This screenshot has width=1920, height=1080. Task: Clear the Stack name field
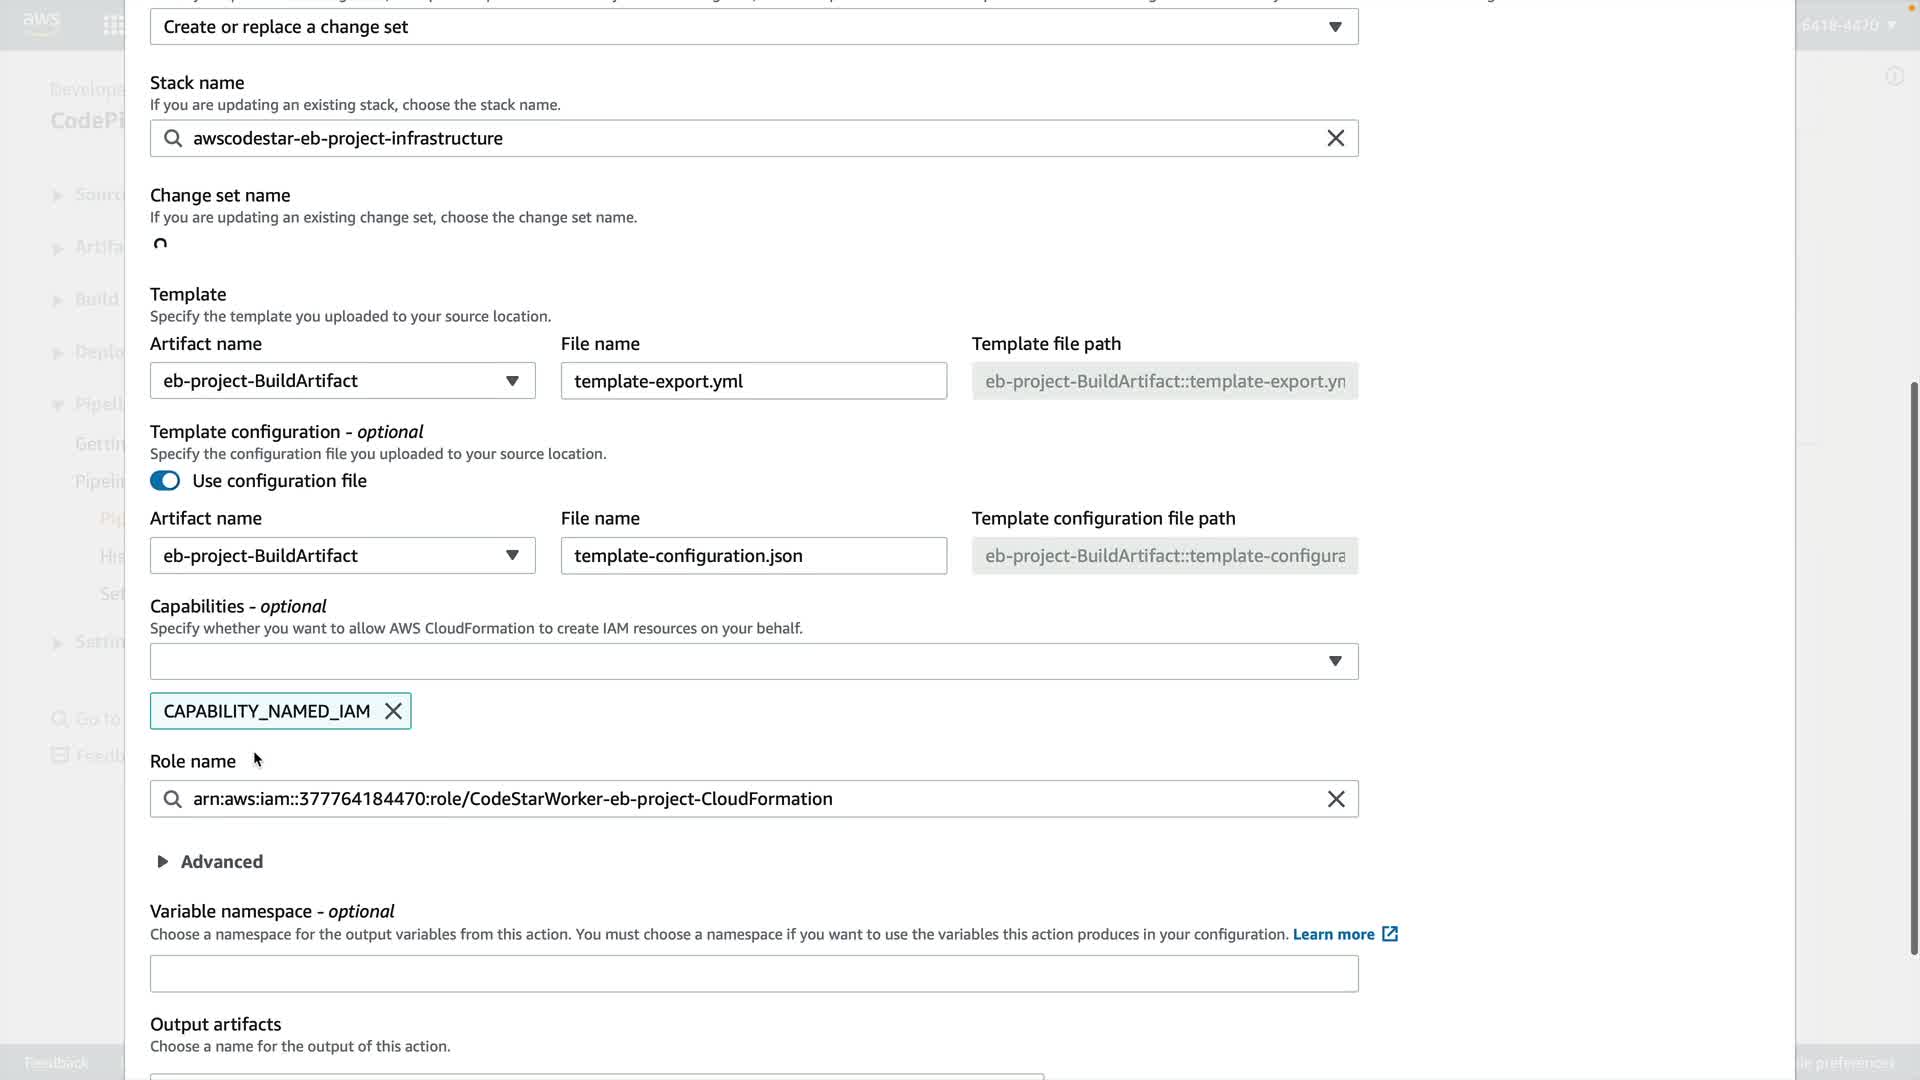(x=1335, y=139)
